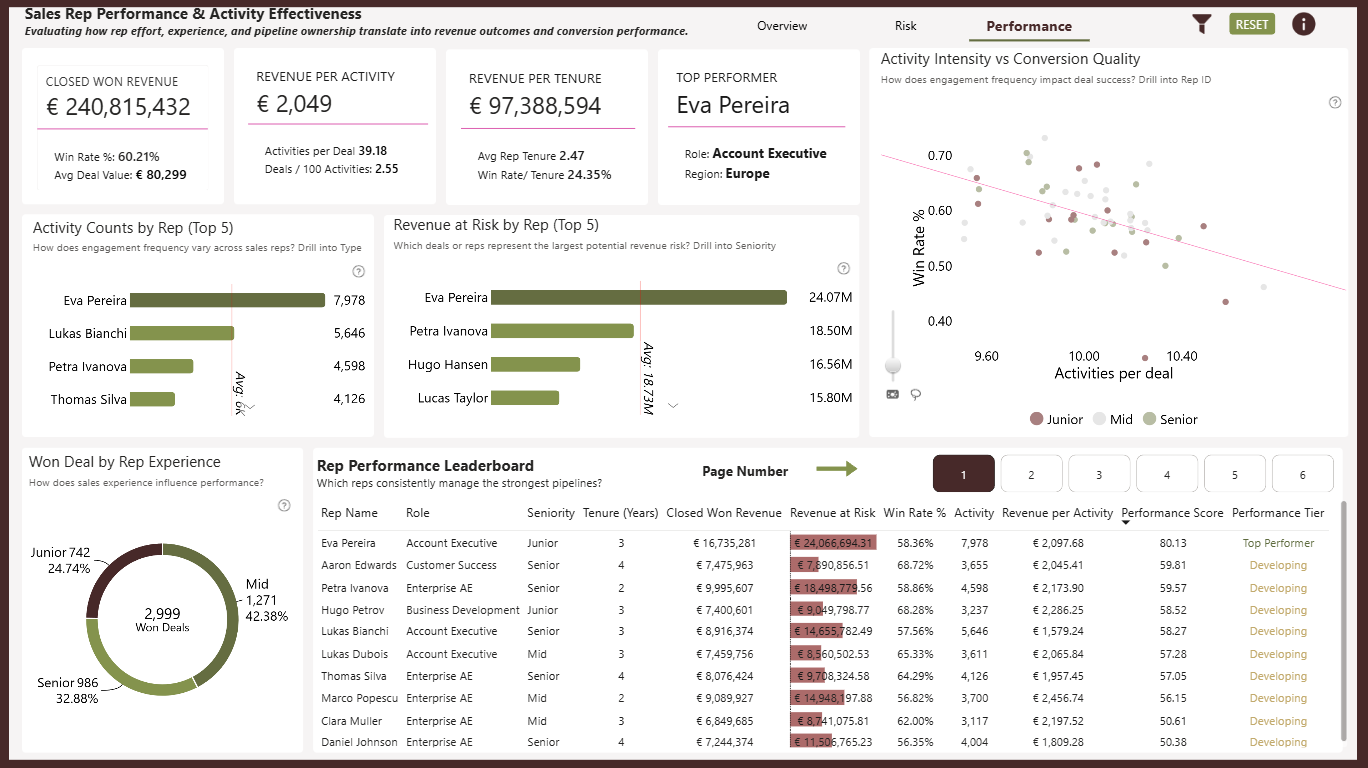Screen dimensions: 1368x768
Task: Expand more reps in Revenue at Risk chart
Action: point(673,405)
